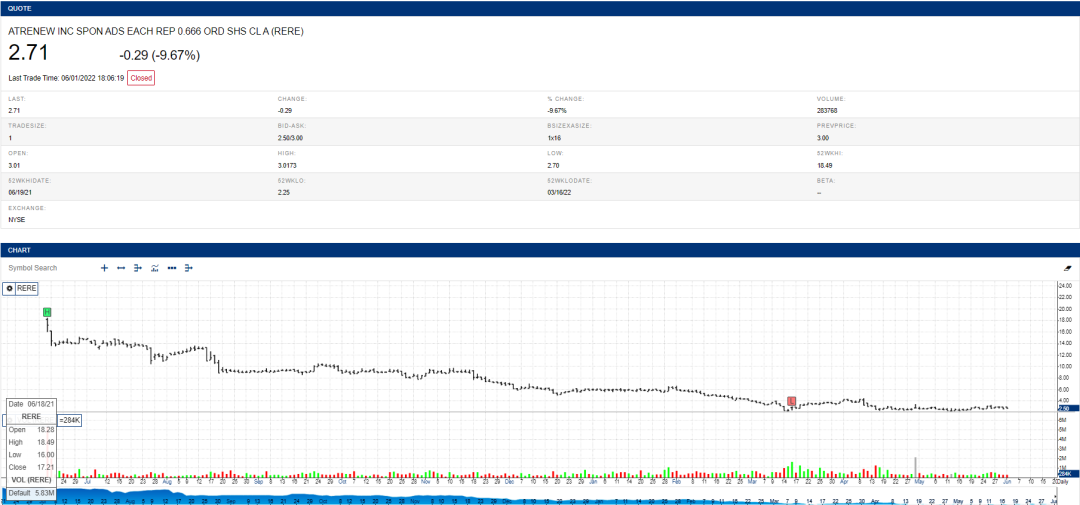Screen dimensions: 1080x505
Task: Click the 52WKLODATE value 03/16/22
Action: click(557, 192)
